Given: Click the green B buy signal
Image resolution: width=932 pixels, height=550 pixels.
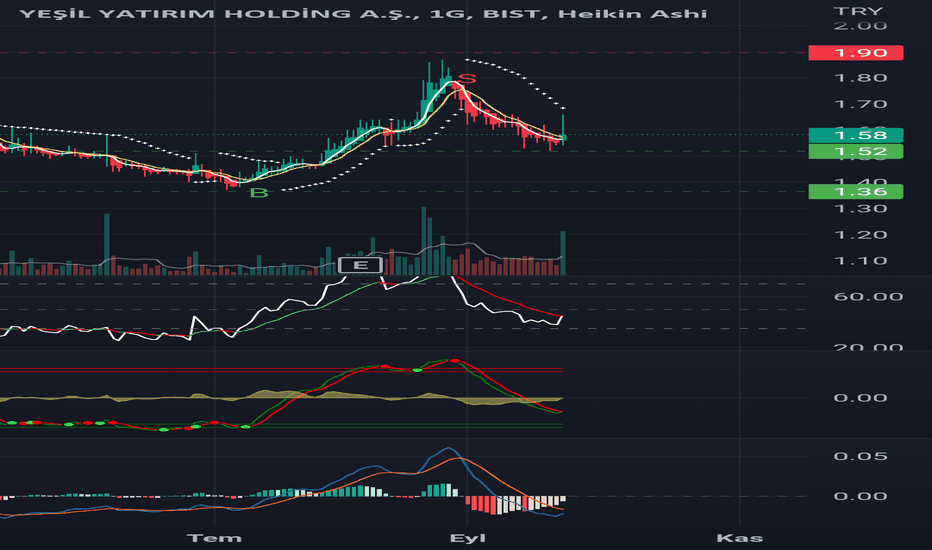Looking at the screenshot, I should (x=259, y=193).
